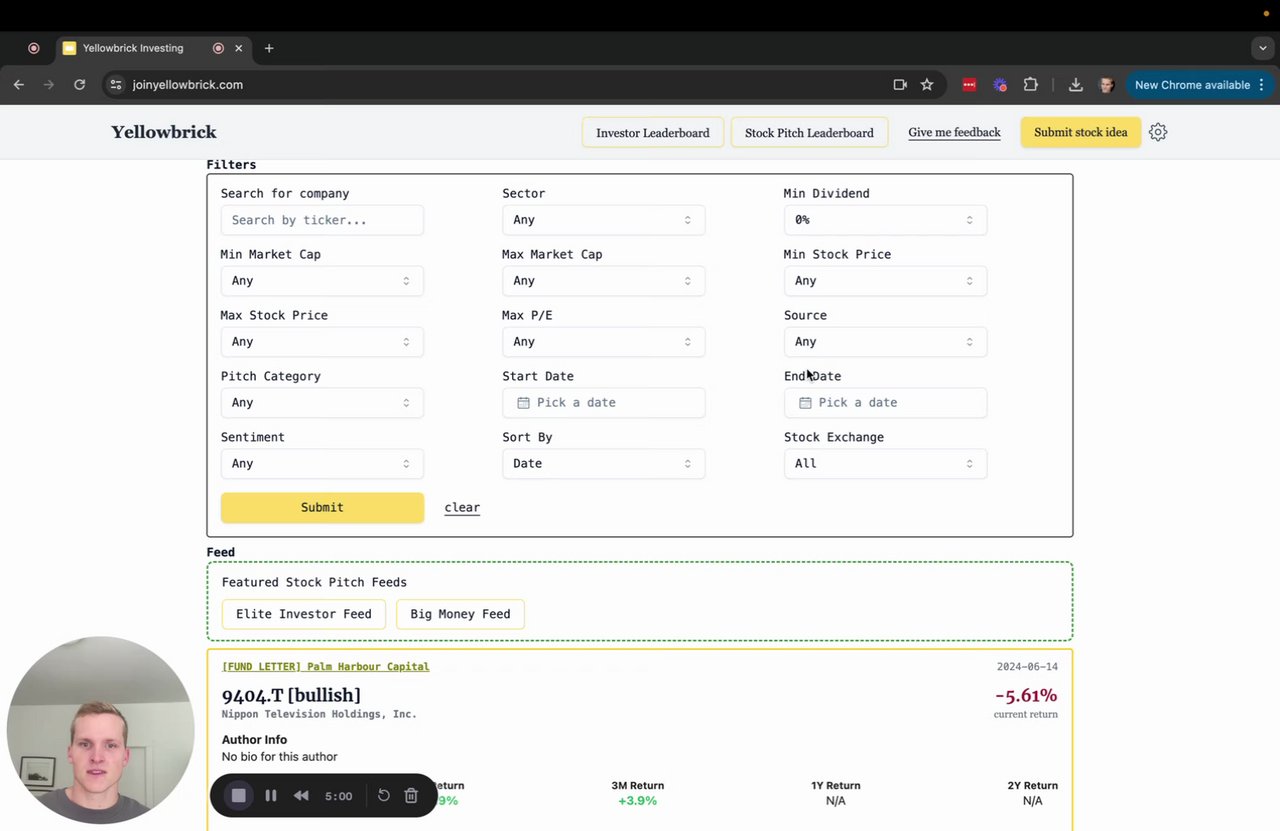Open the Sort By dropdown

[x=603, y=464]
